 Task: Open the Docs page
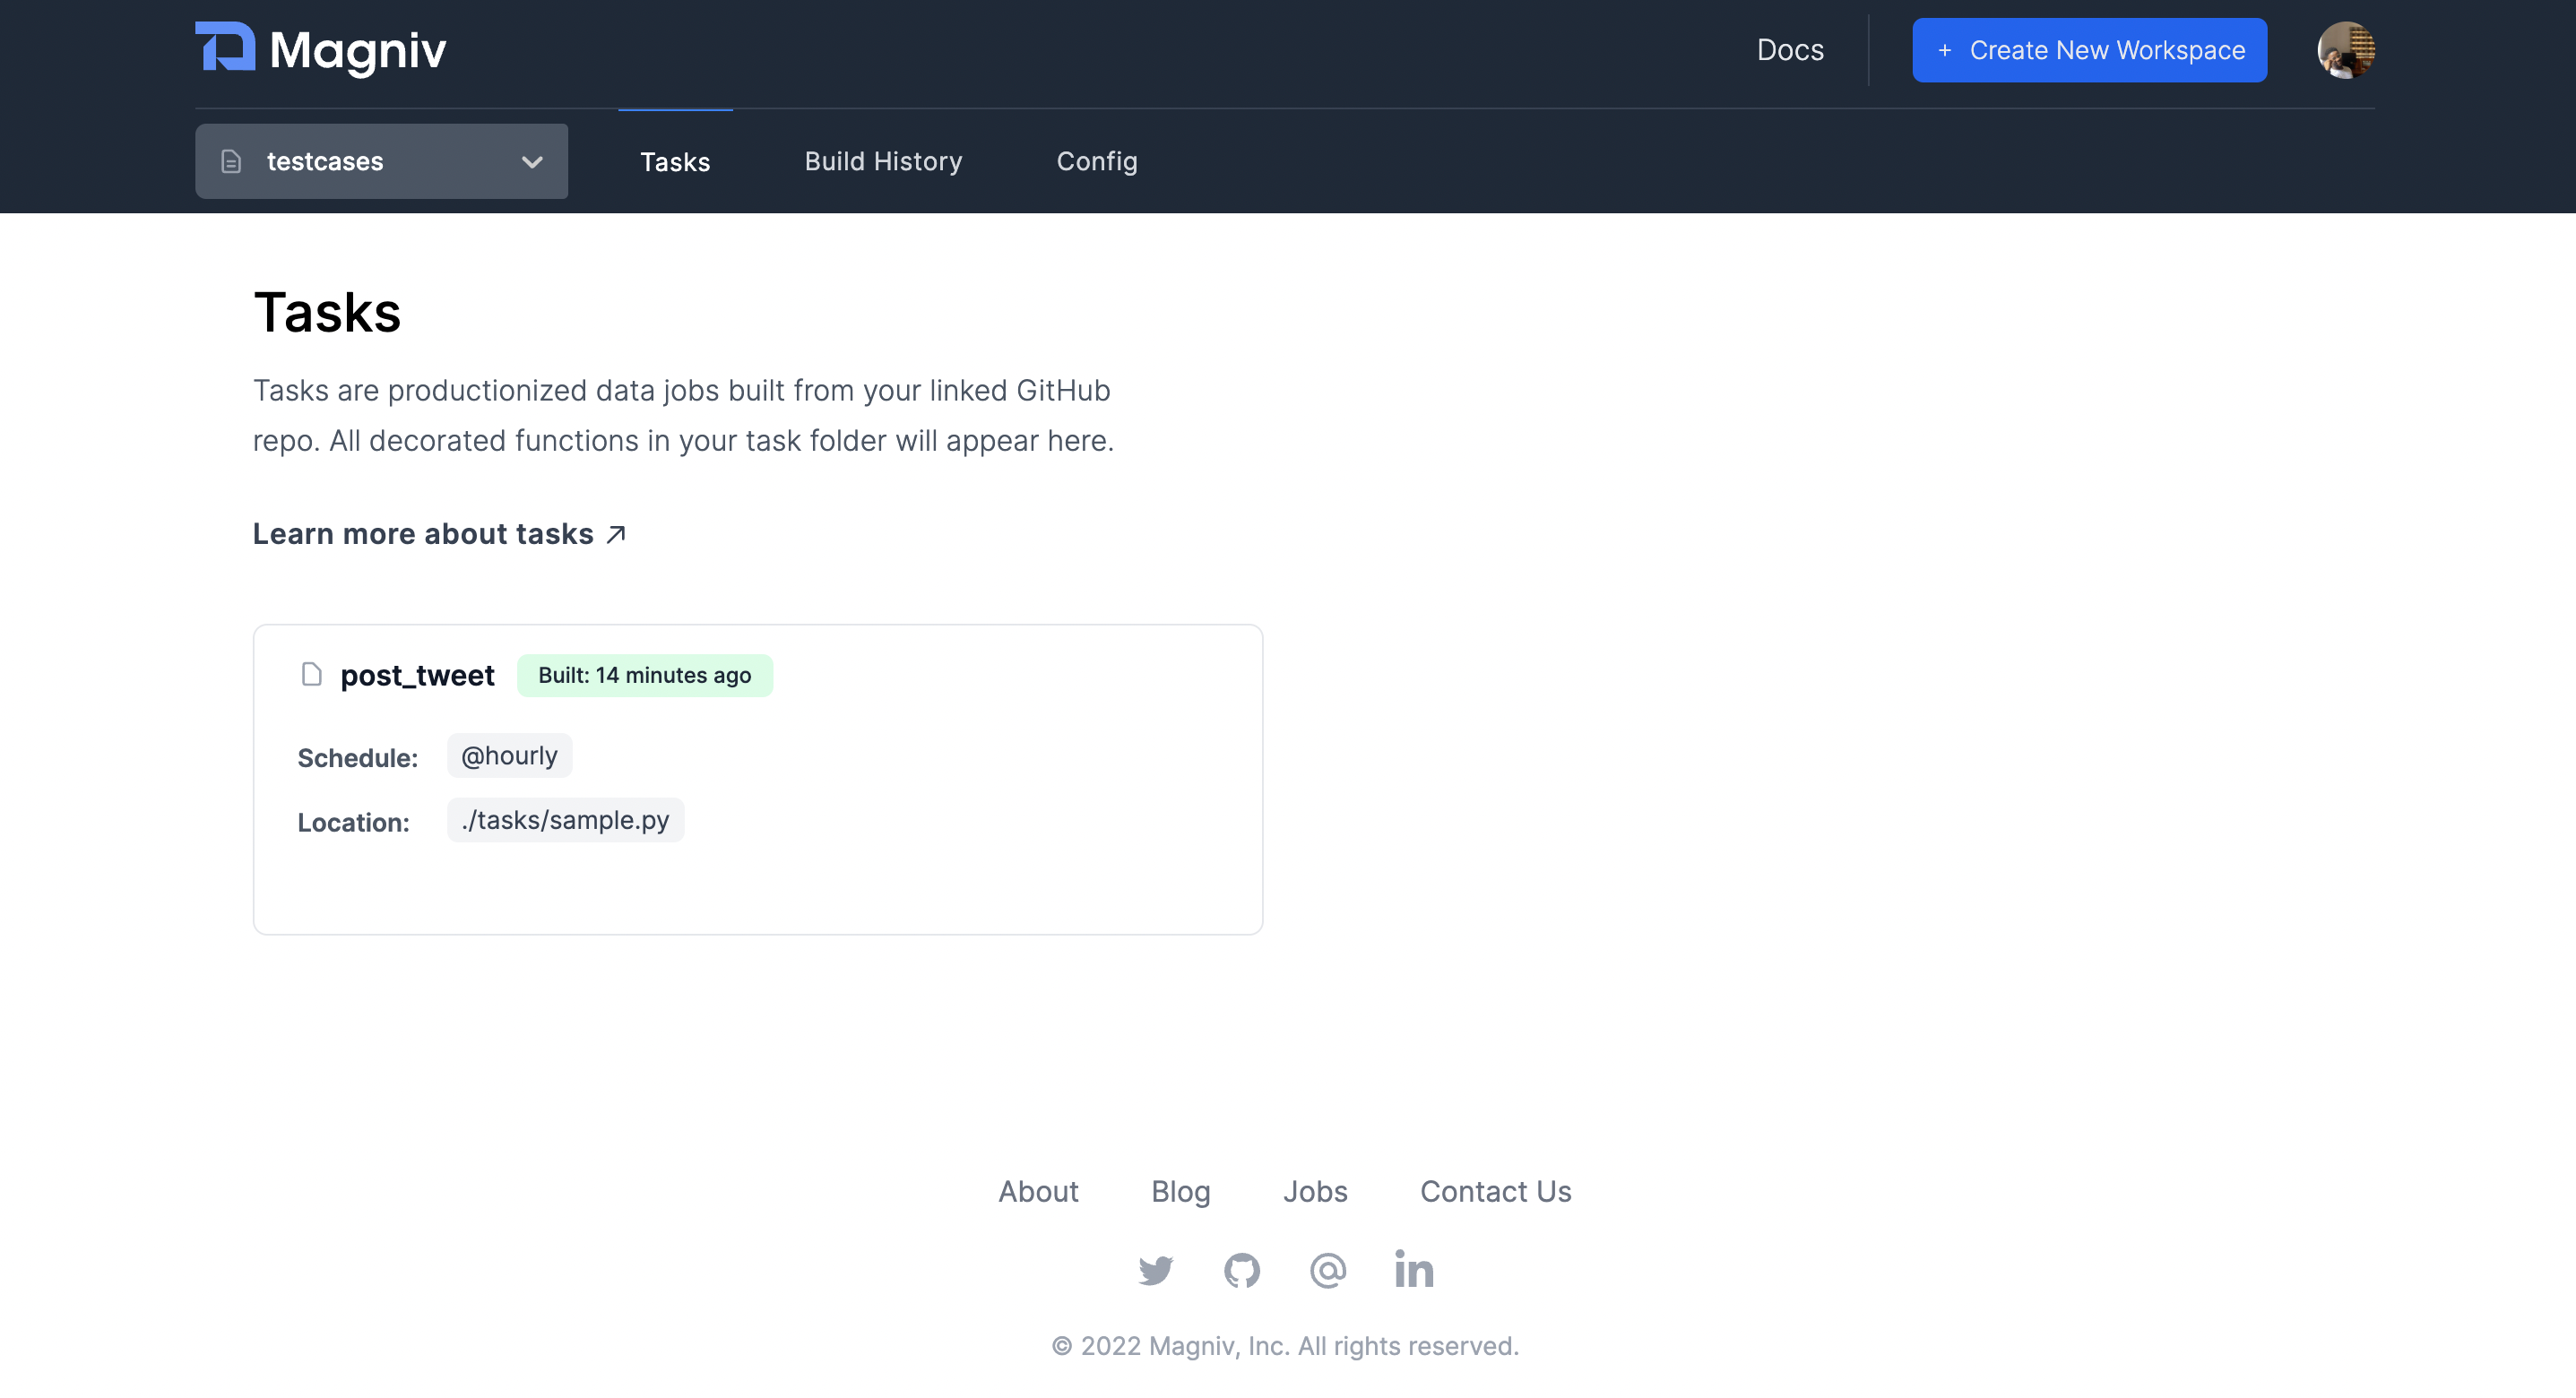[1790, 49]
